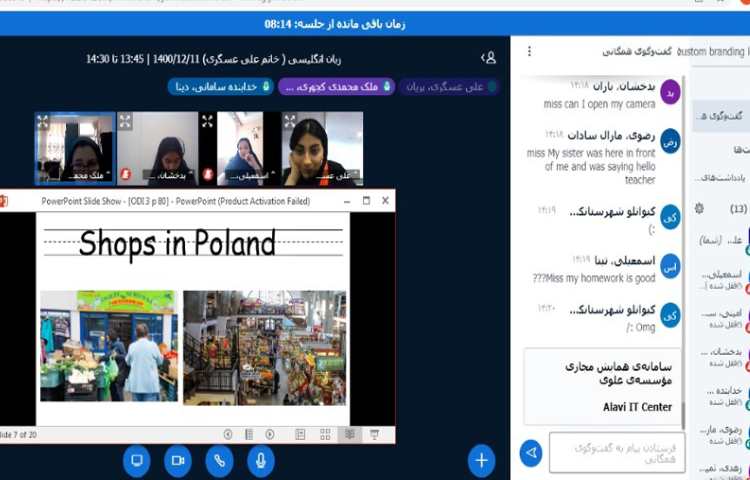This screenshot has height=480, width=750.
Task: Turn the webcam on or off
Action: (178, 460)
